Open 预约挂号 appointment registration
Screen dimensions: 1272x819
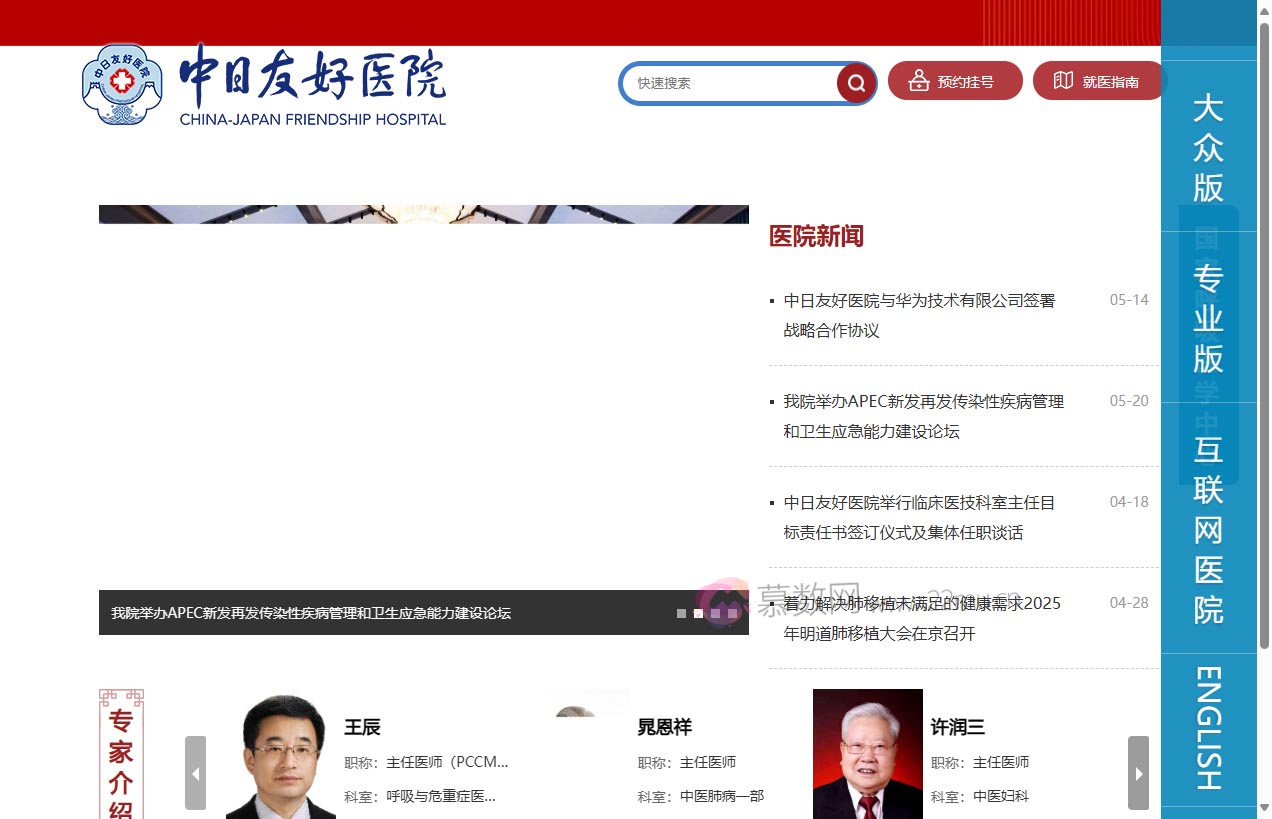955,81
